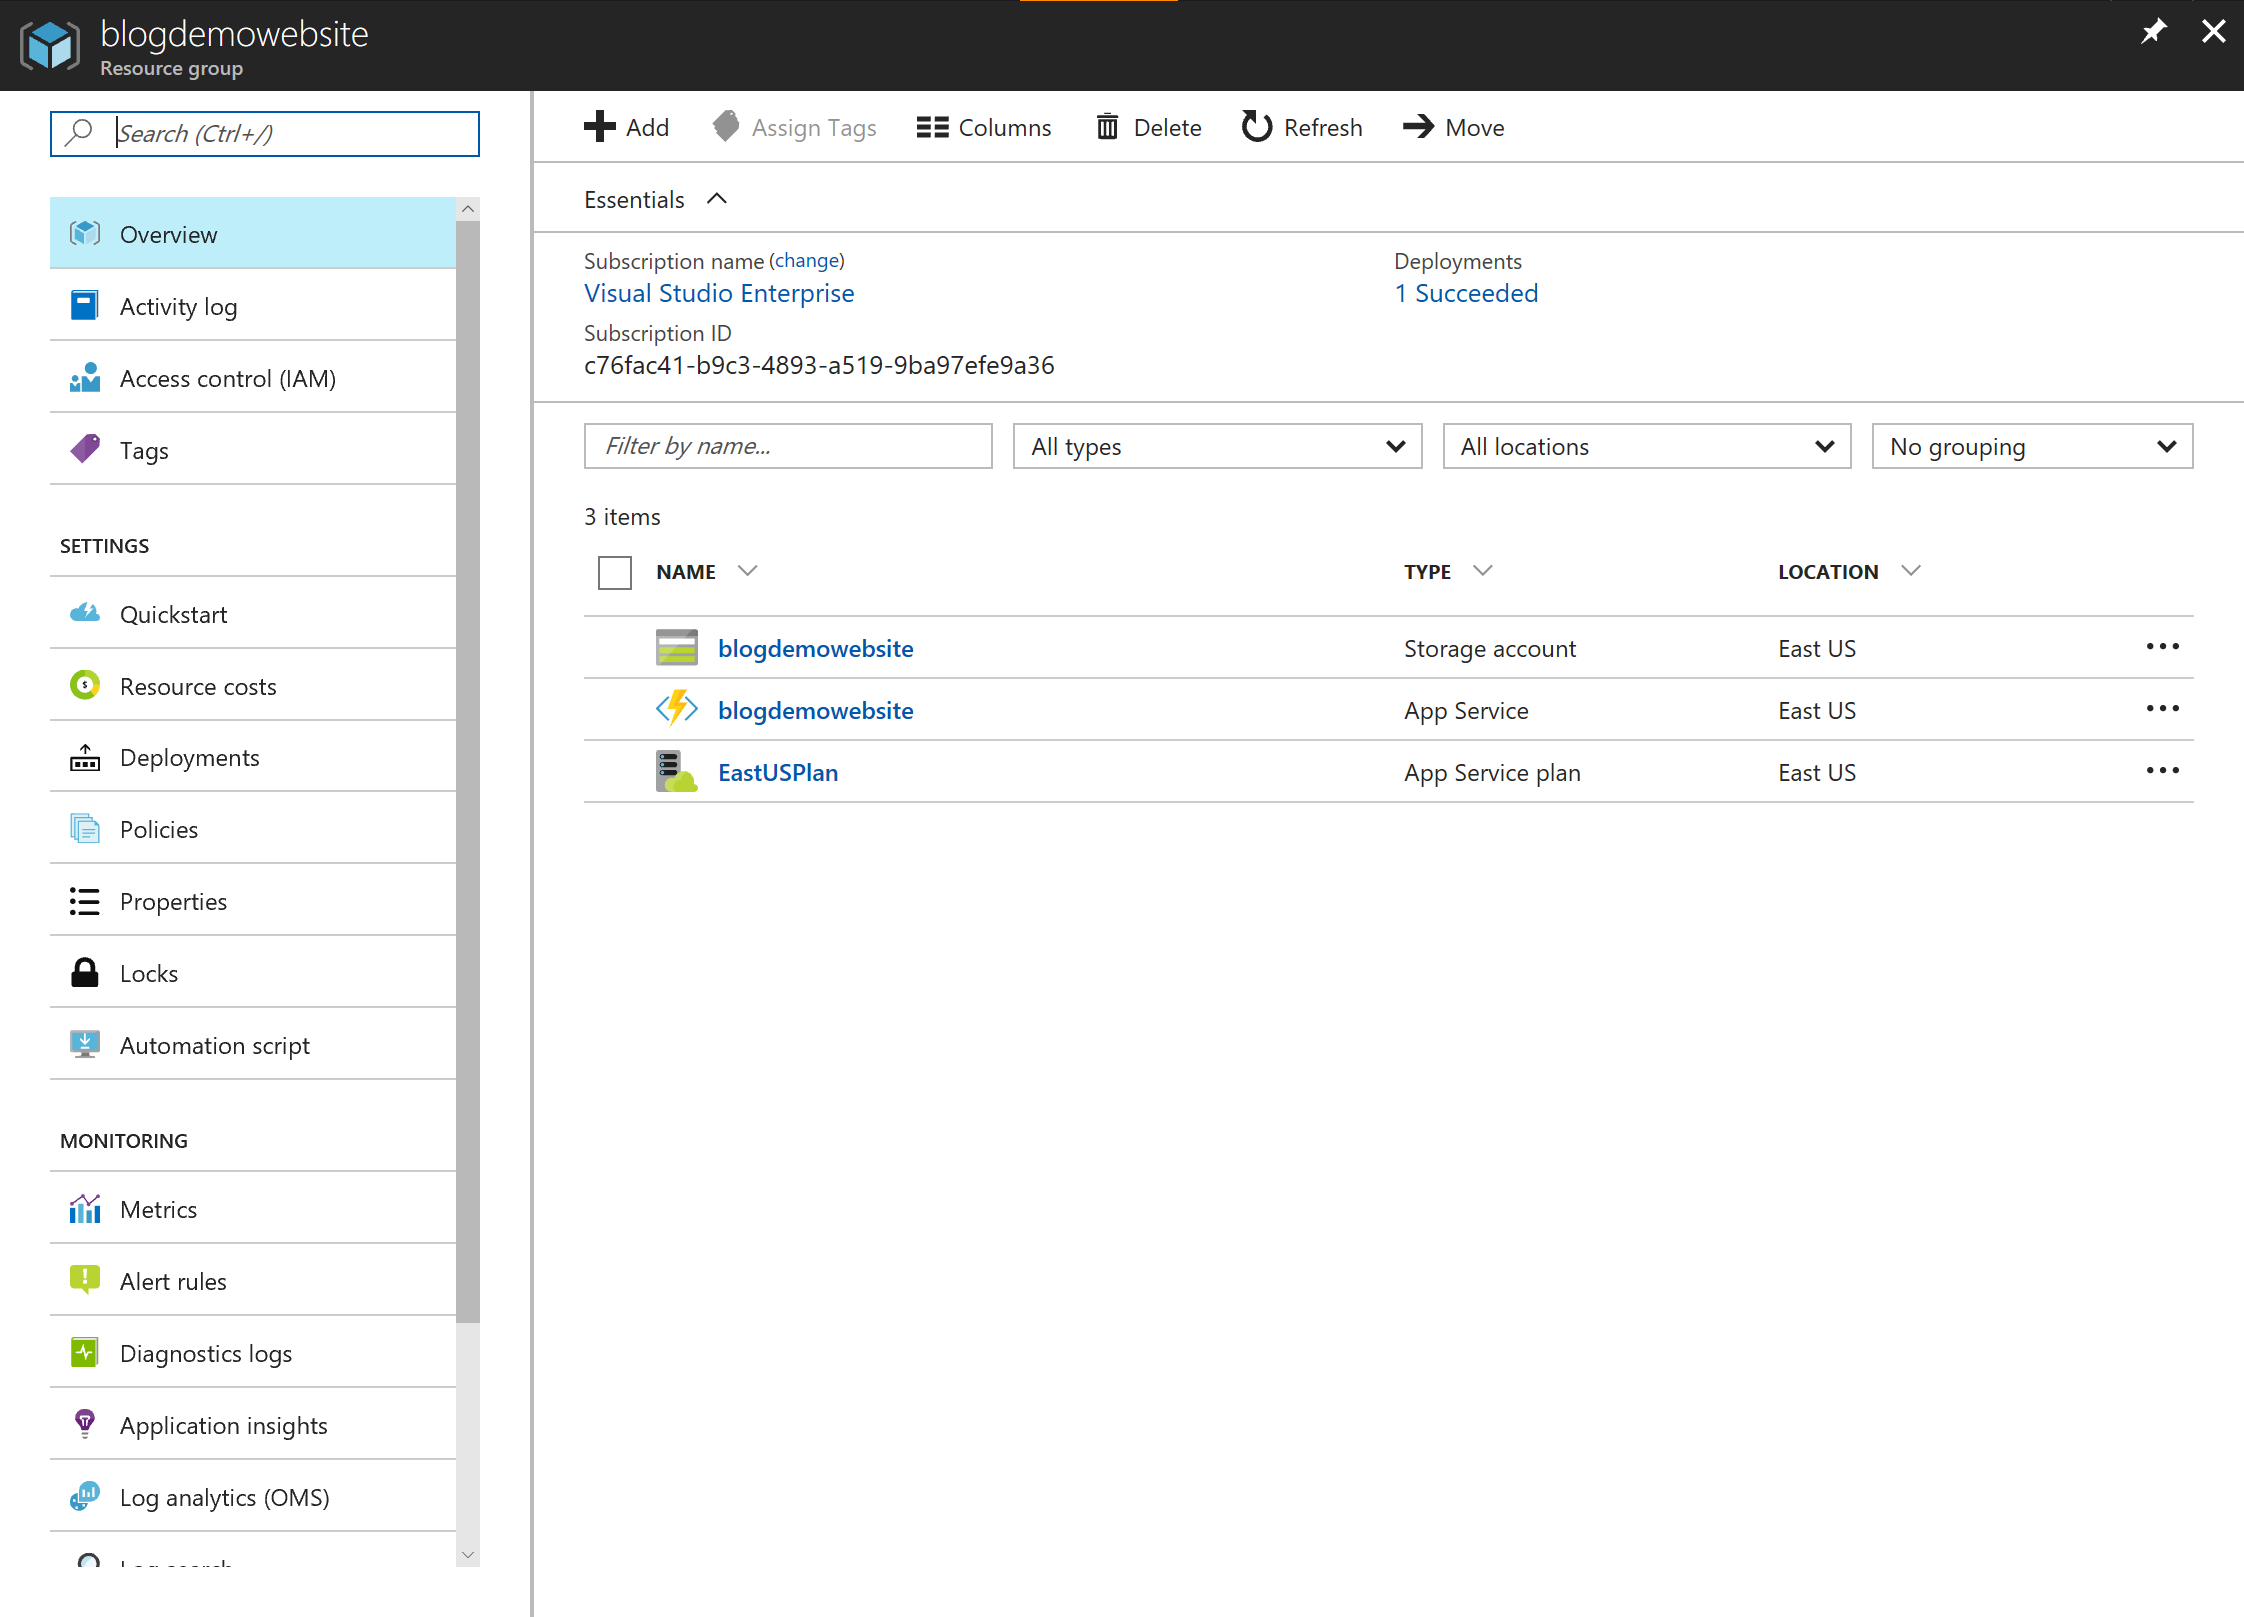
Task: Click the Assign Tags tag icon
Action: pos(726,127)
